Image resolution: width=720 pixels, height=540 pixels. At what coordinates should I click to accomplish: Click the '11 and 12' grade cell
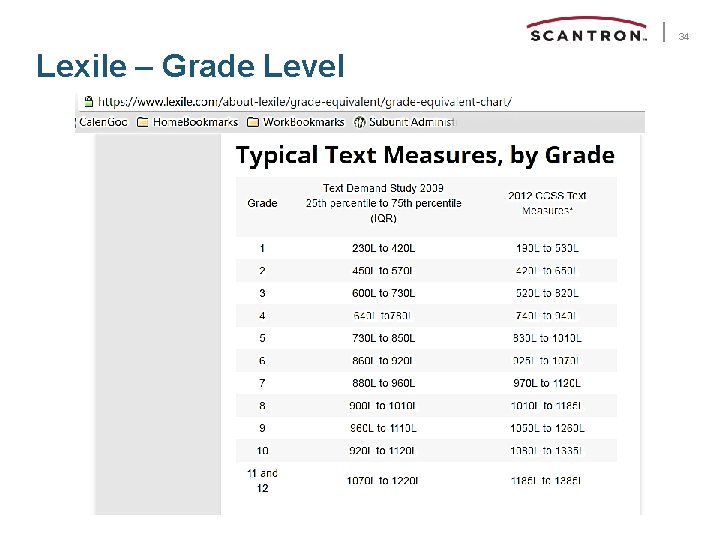pos(262,481)
